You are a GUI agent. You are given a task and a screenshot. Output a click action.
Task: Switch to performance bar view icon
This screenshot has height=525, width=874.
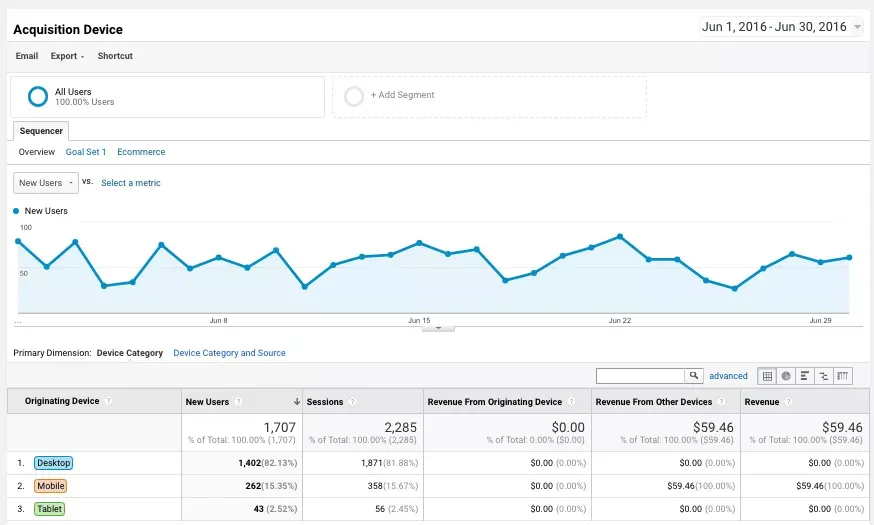[805, 376]
